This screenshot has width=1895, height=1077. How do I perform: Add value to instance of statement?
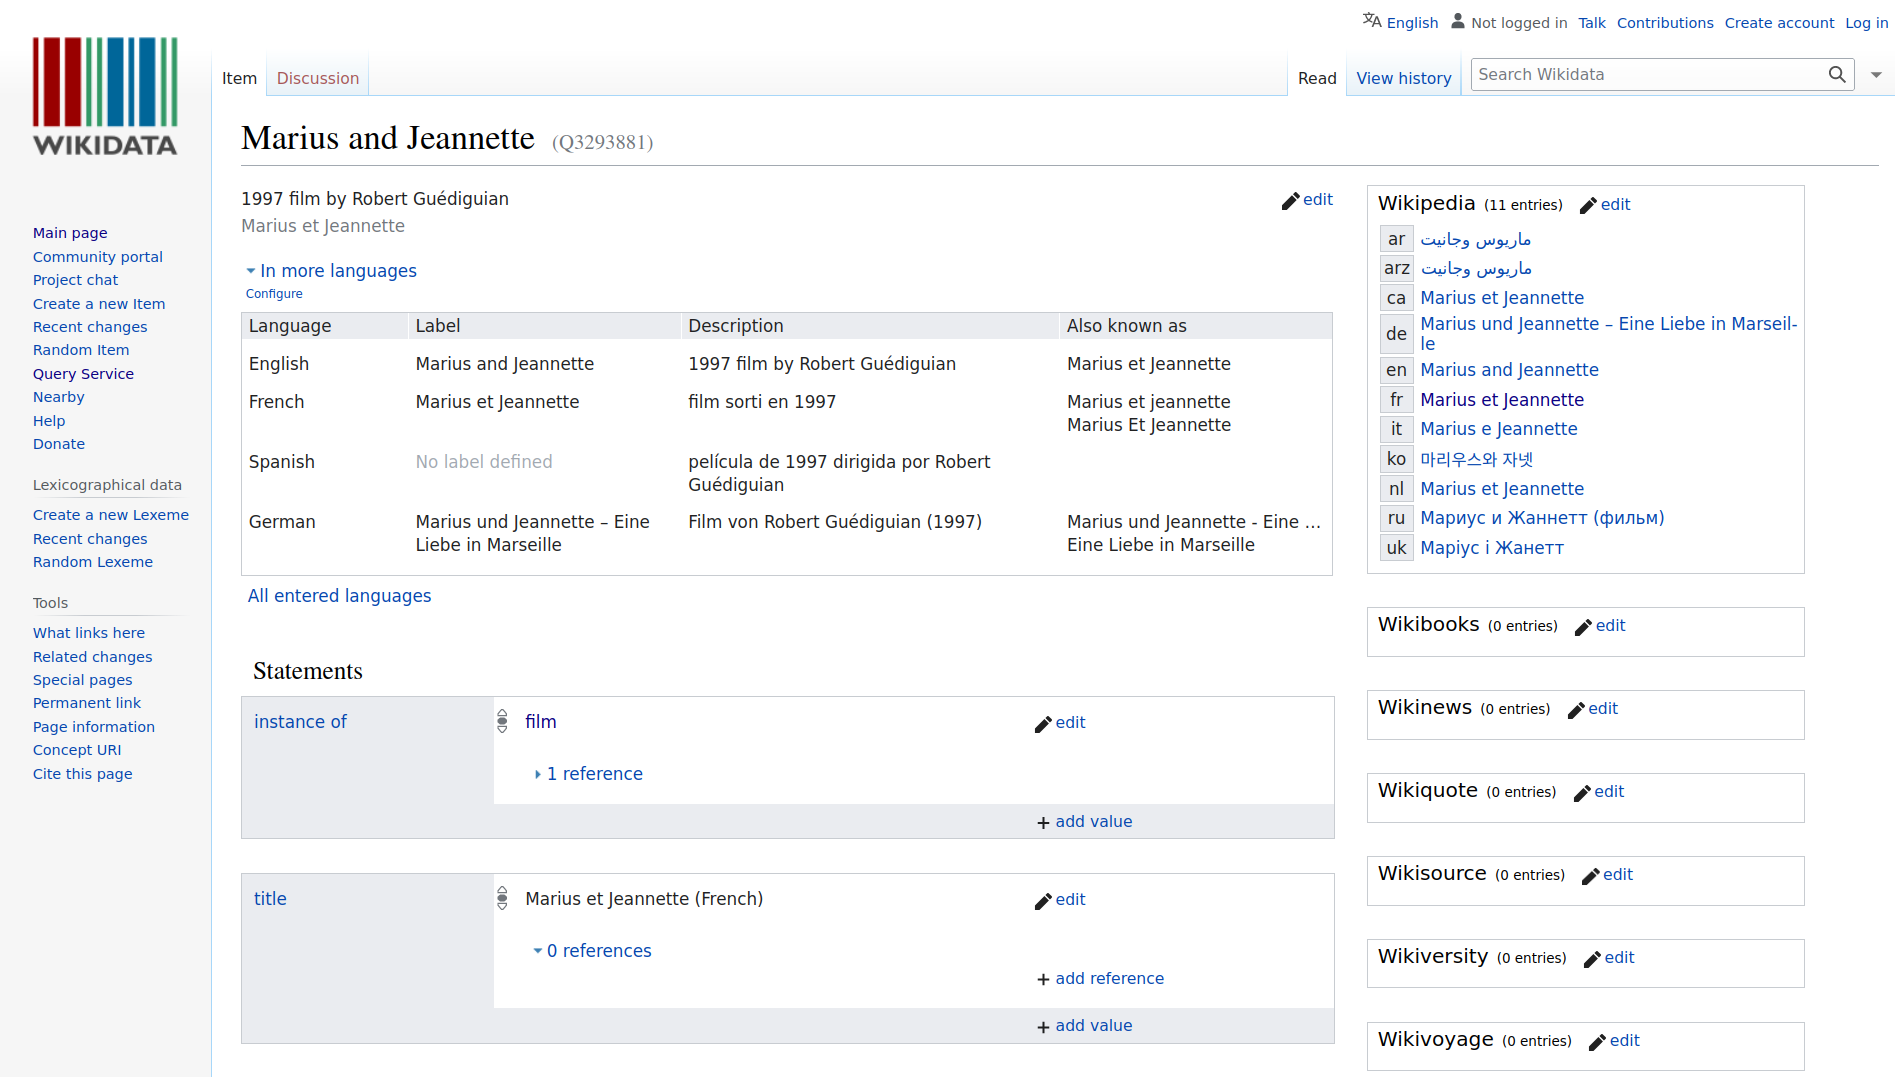click(1084, 822)
